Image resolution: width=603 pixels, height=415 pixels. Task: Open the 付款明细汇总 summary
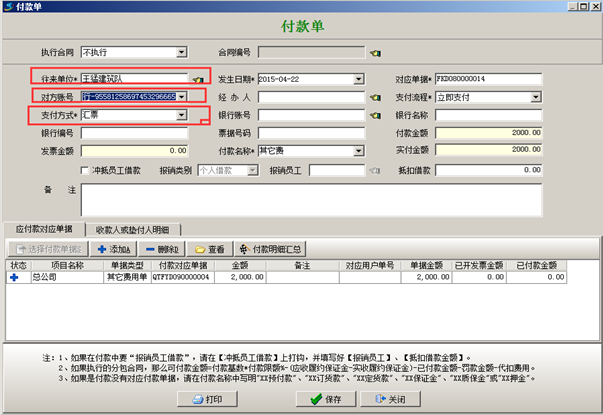(x=272, y=248)
